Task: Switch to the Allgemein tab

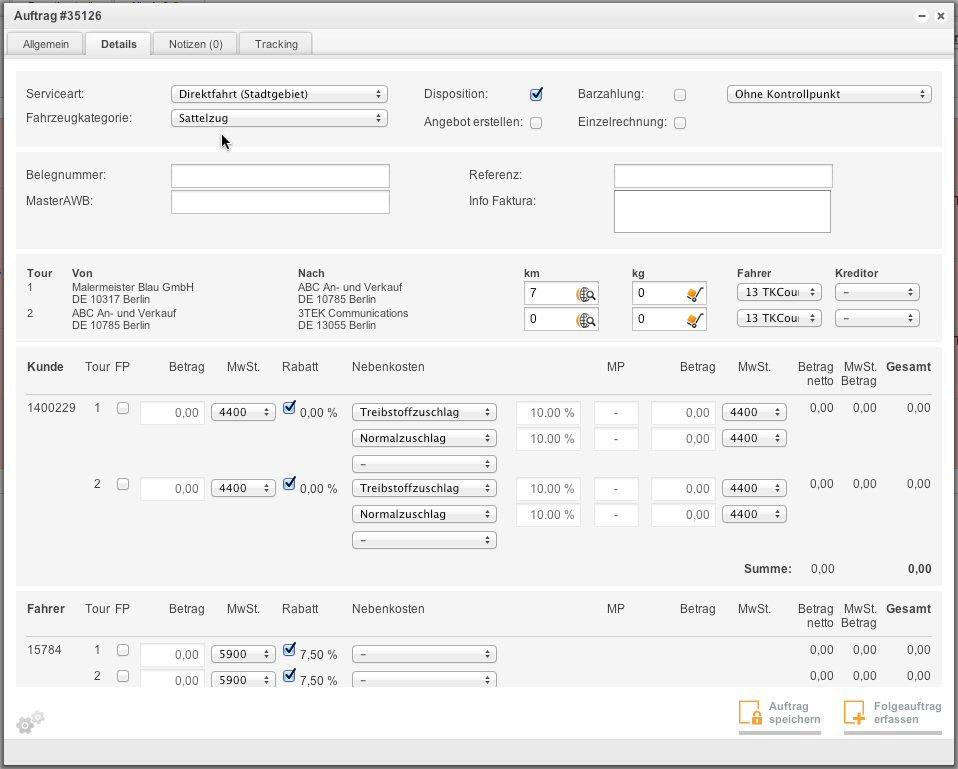Action: pyautogui.click(x=46, y=44)
